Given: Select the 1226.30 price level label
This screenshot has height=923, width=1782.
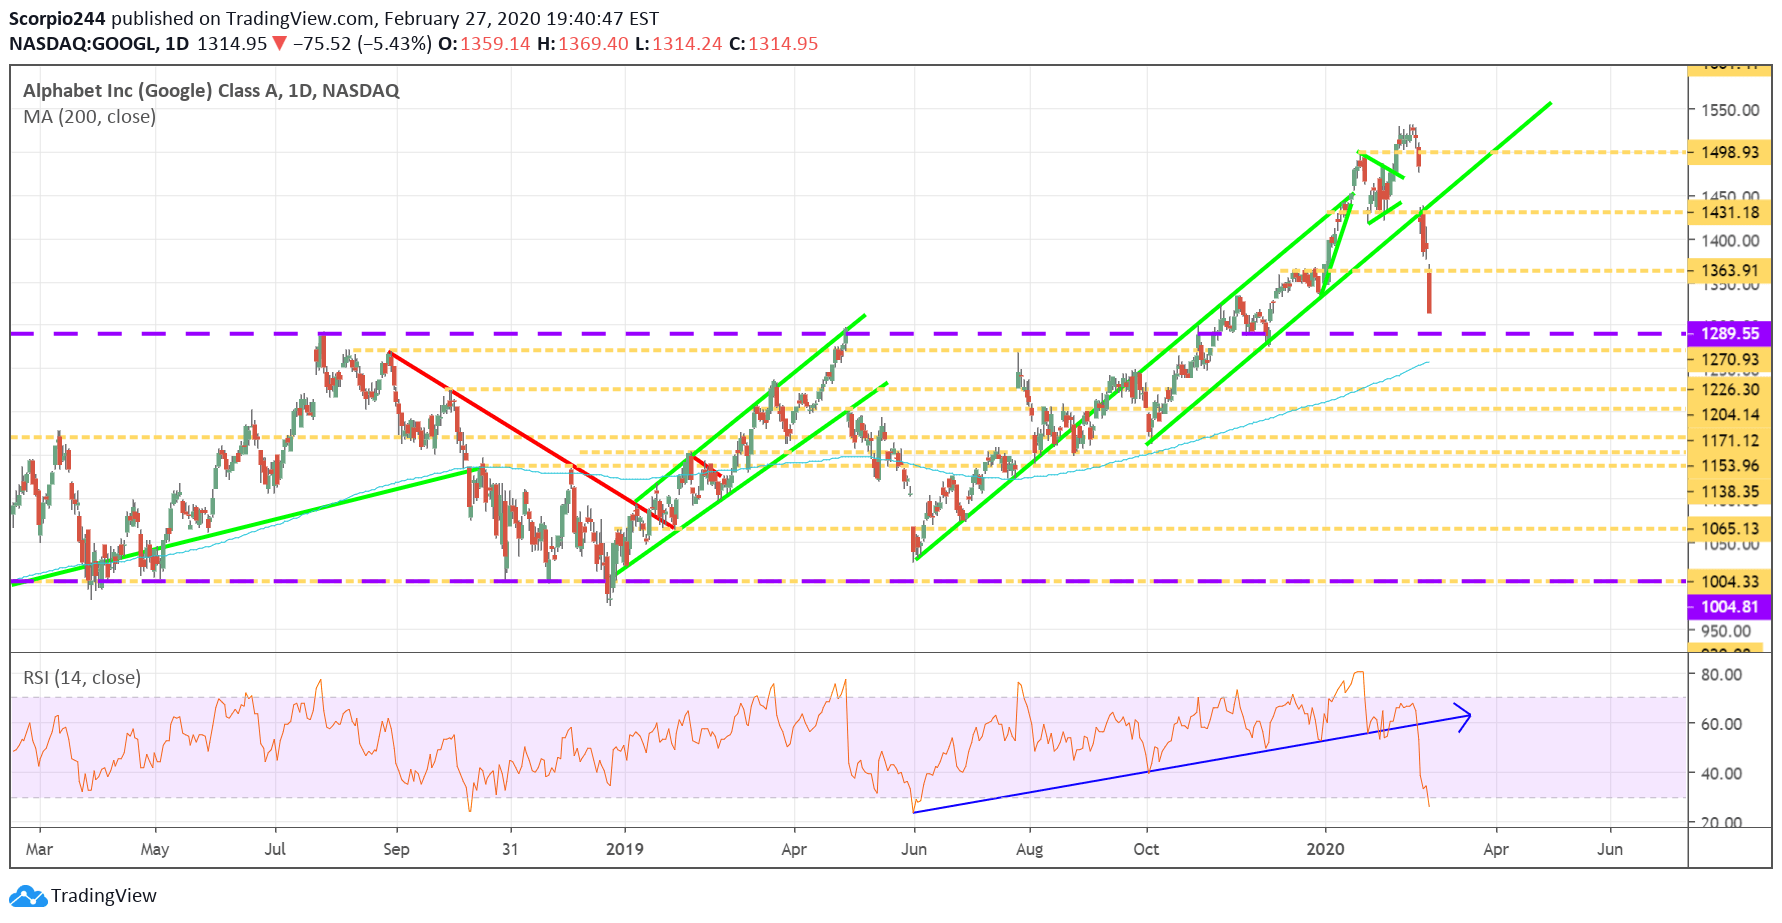Looking at the screenshot, I should (x=1730, y=390).
